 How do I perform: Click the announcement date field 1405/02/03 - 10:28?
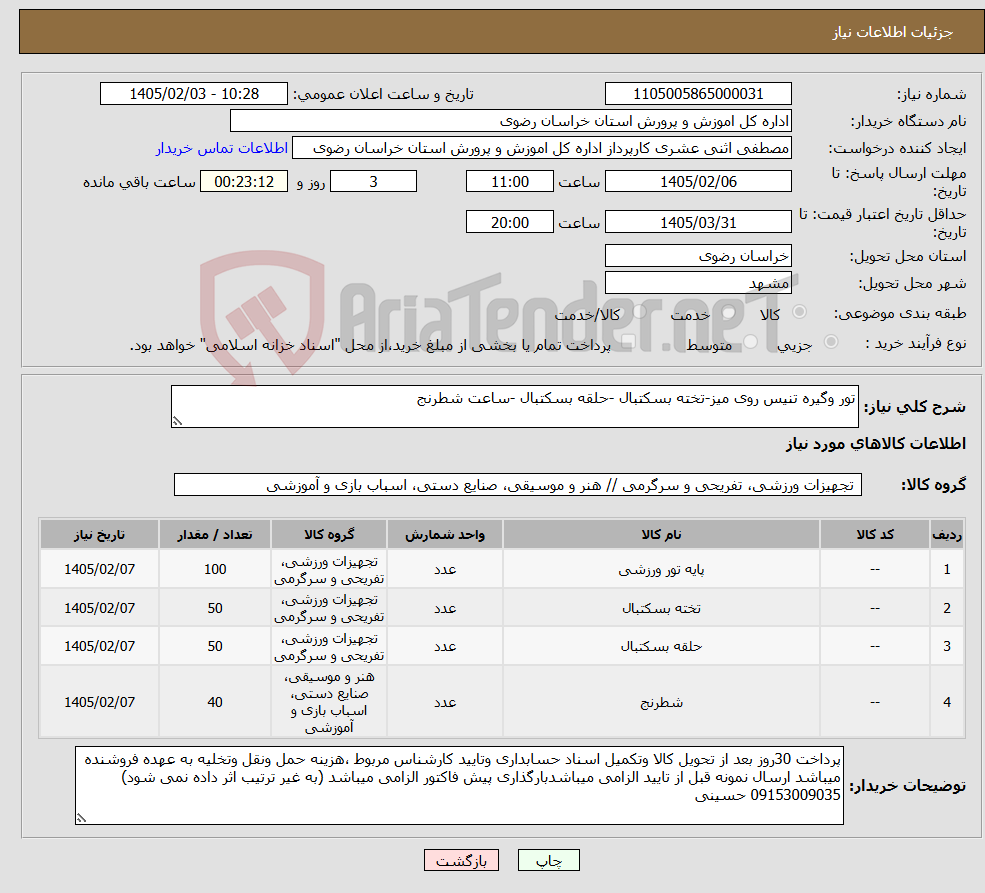[x=193, y=94]
